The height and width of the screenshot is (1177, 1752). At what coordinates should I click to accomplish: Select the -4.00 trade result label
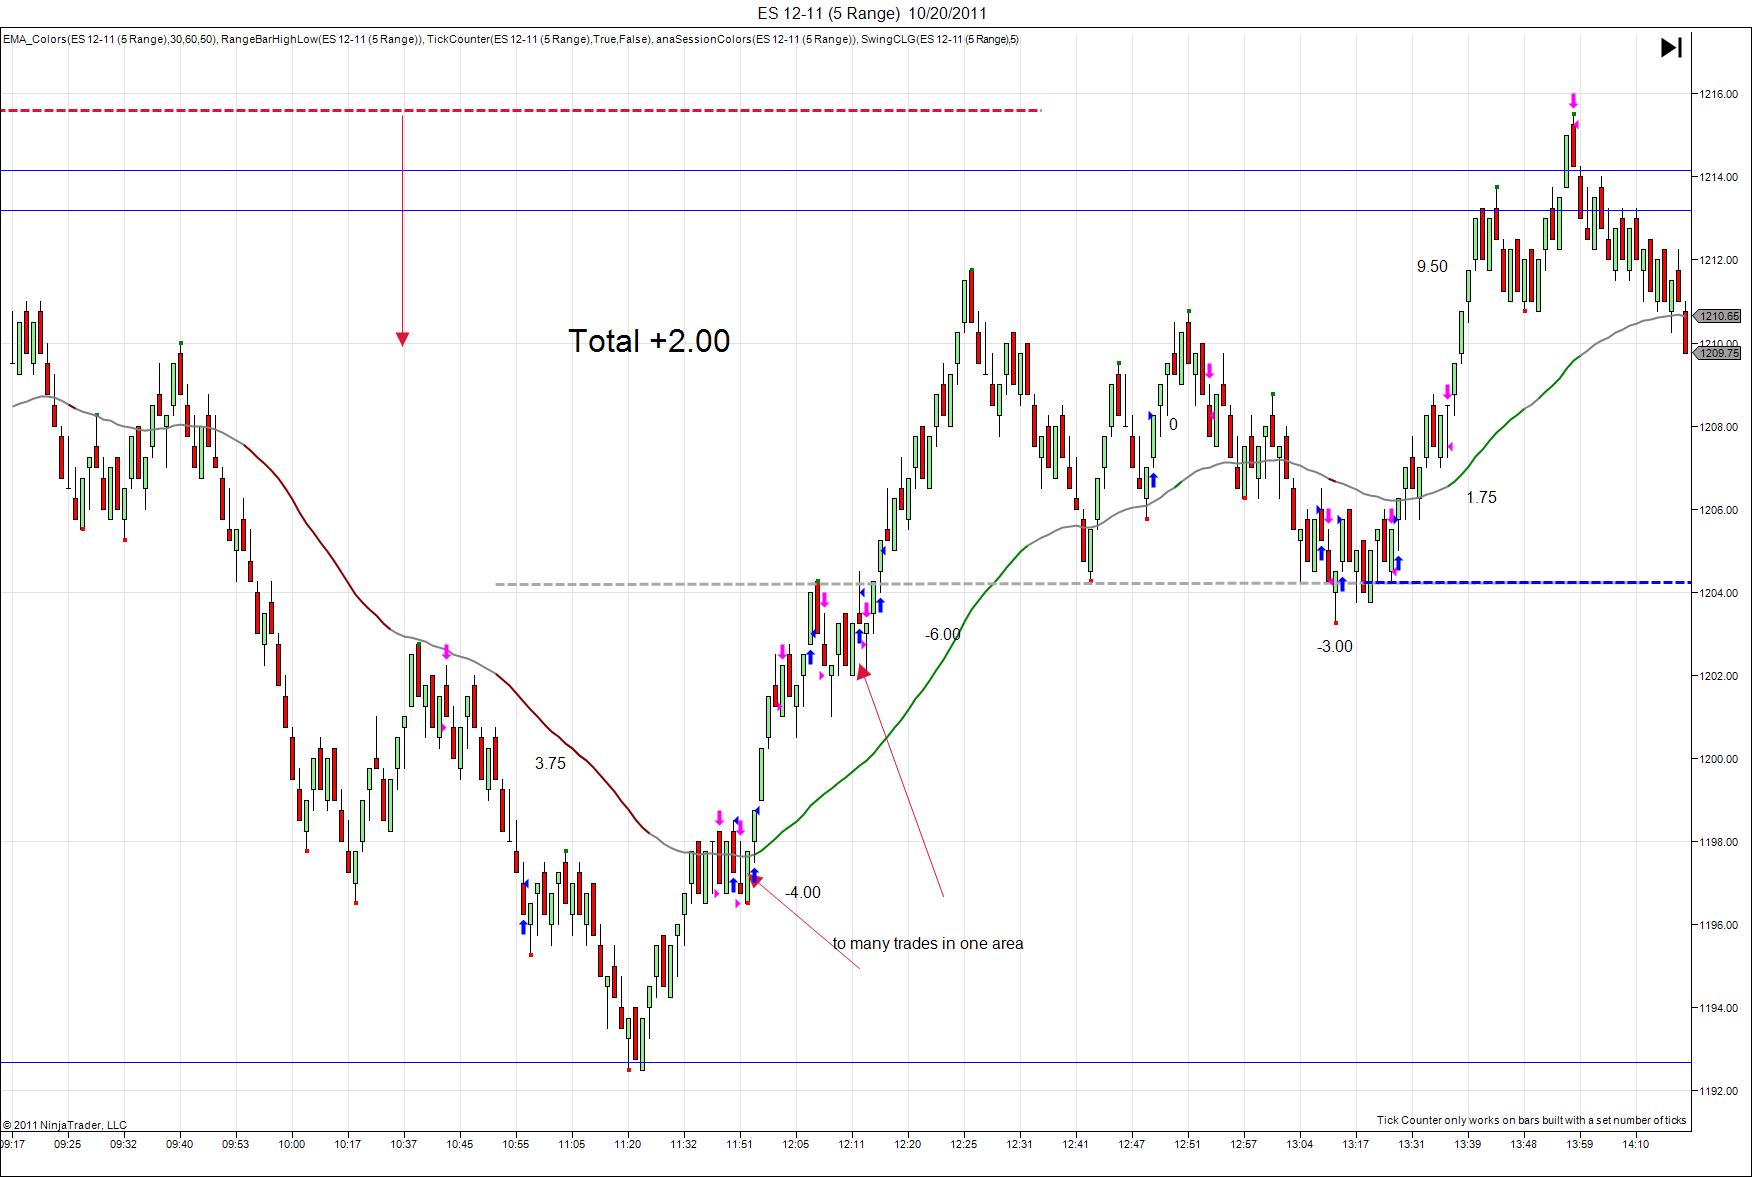click(x=802, y=892)
